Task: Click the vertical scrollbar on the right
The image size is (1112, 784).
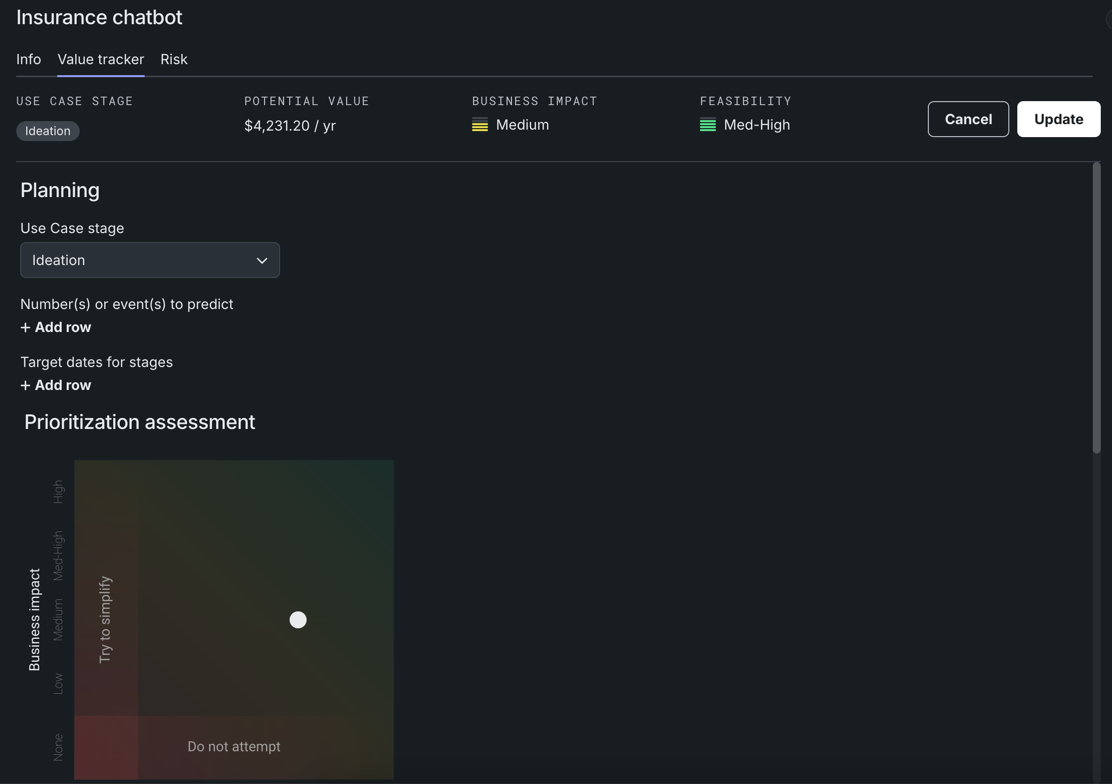Action: (1096, 310)
